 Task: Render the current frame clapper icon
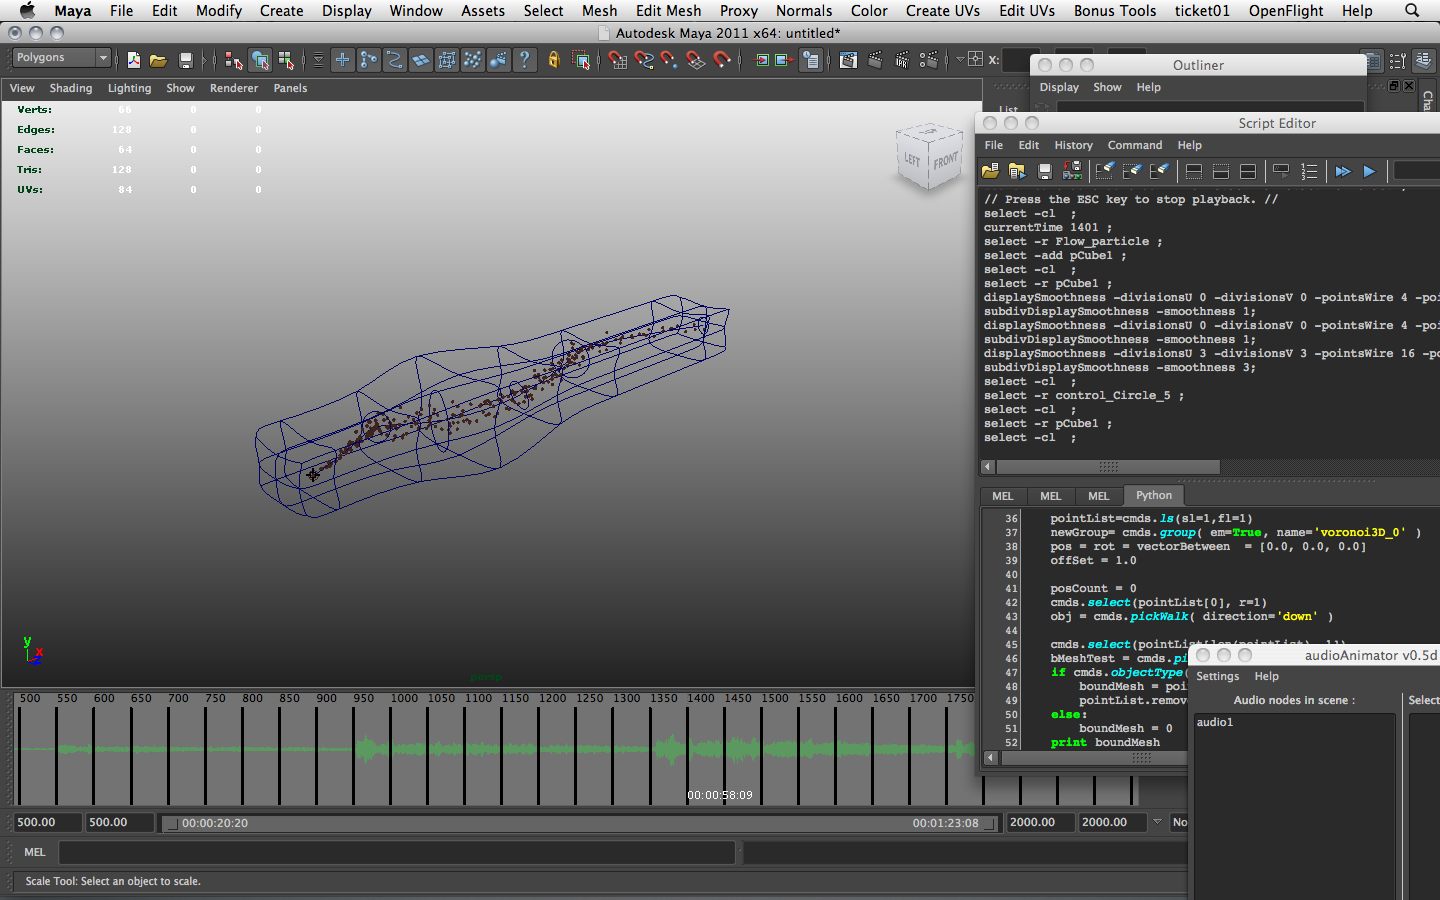[875, 61]
